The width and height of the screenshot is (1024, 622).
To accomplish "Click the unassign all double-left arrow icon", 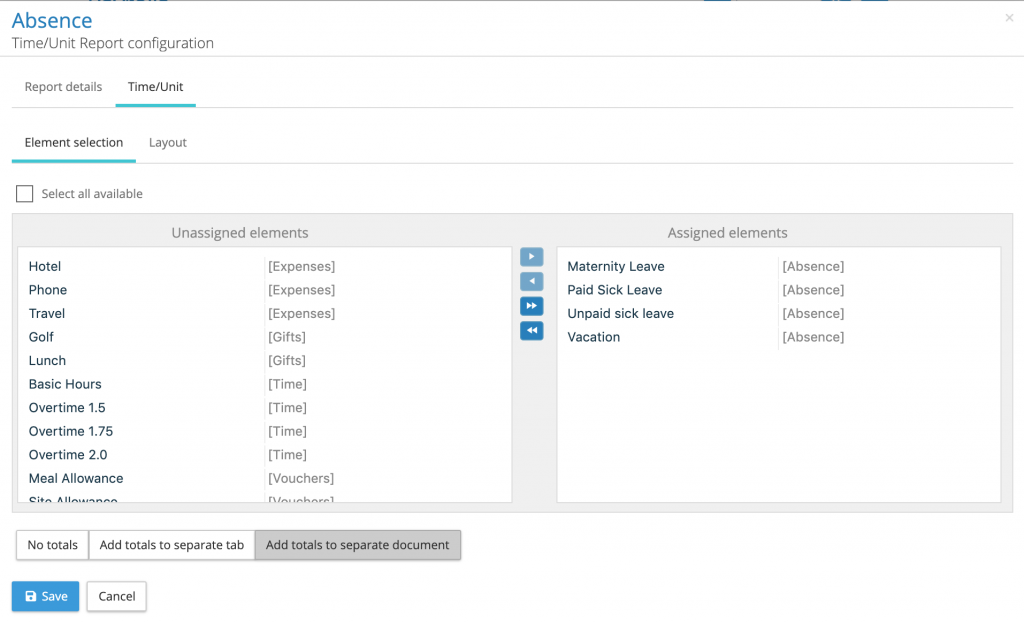I will click(531, 331).
